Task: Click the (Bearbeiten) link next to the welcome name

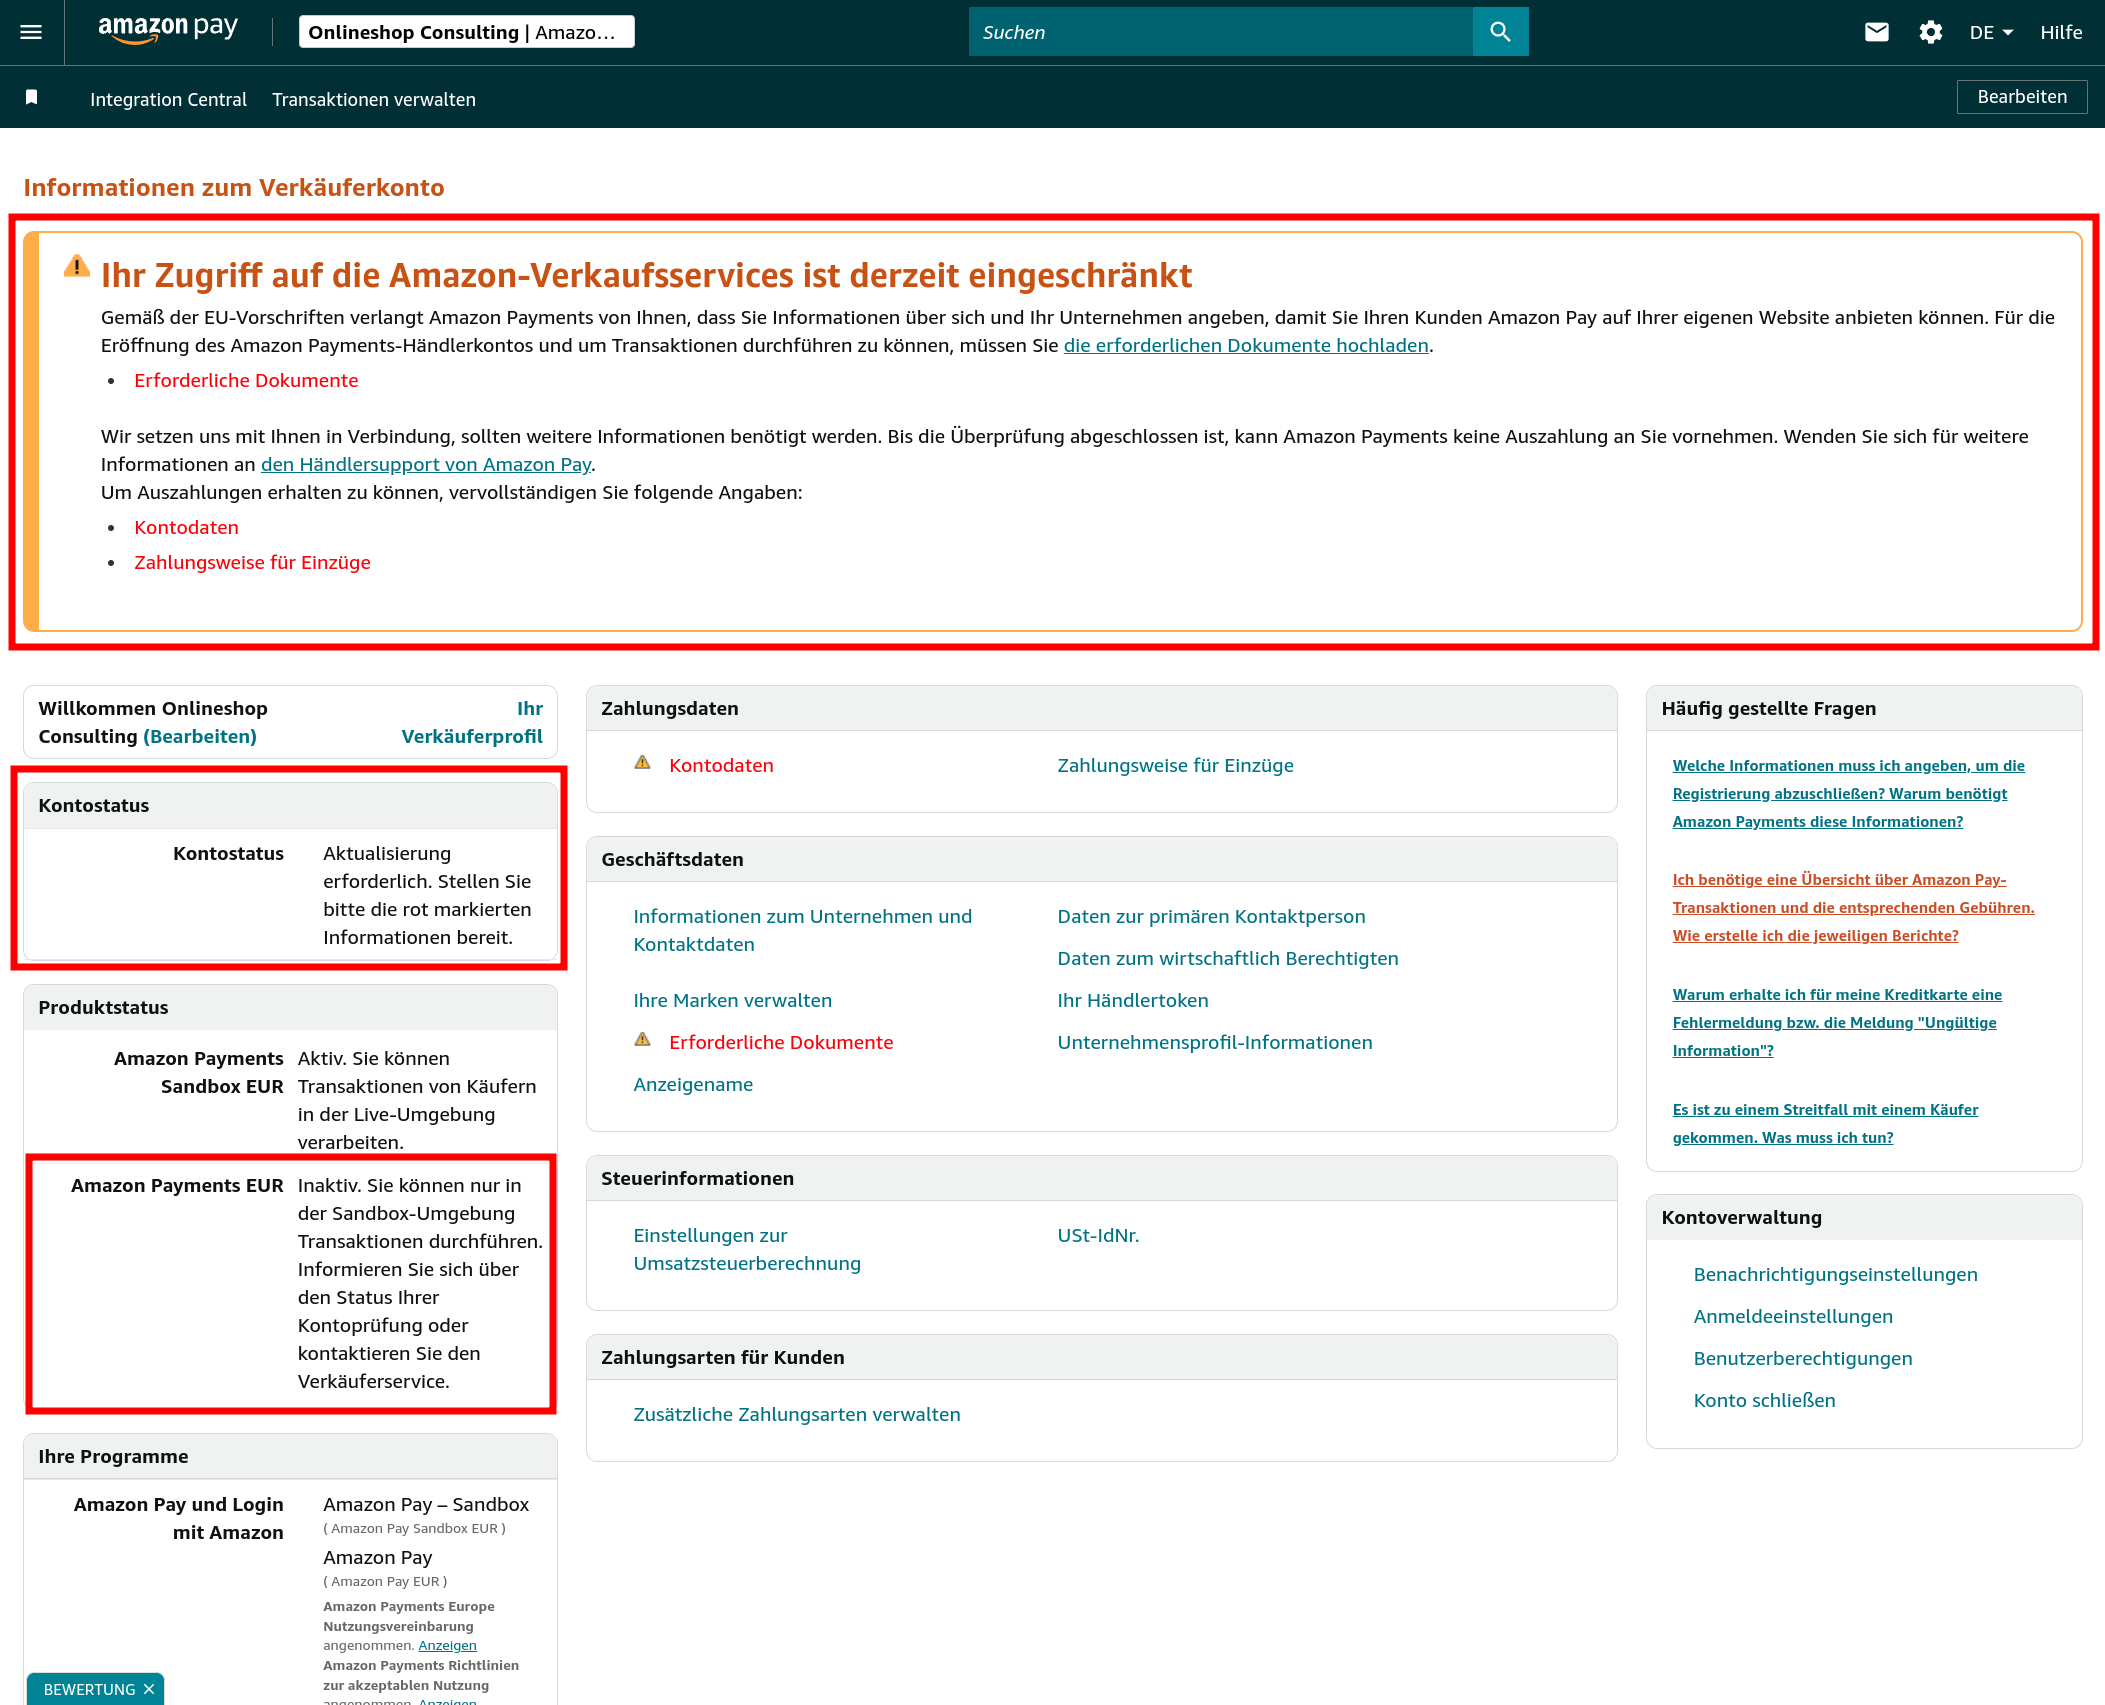Action: coord(200,736)
